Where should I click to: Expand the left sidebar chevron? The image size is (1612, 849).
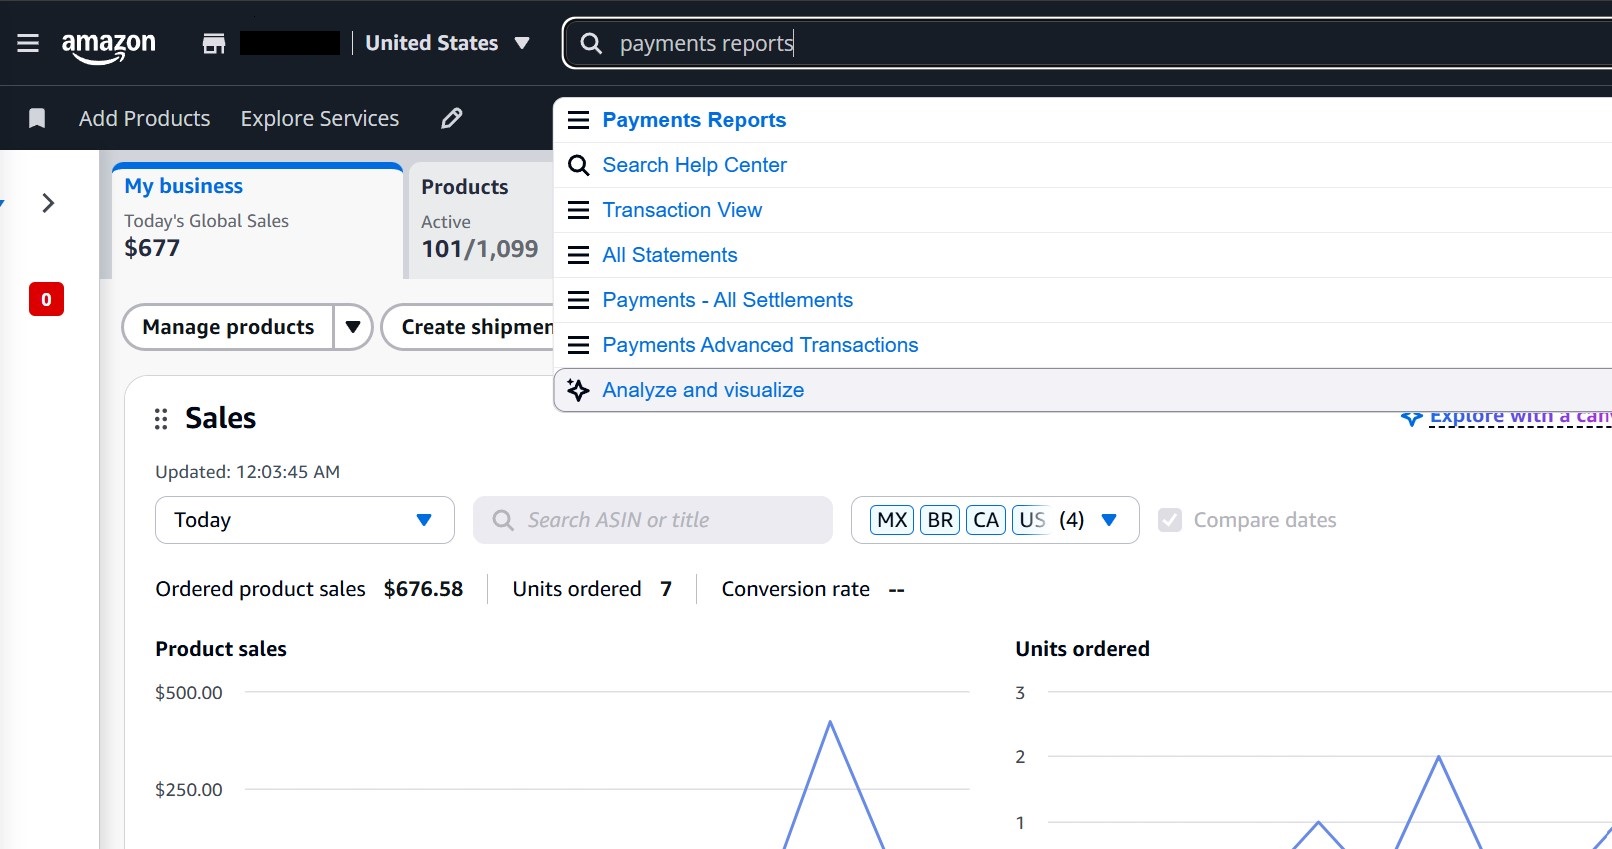[48, 203]
